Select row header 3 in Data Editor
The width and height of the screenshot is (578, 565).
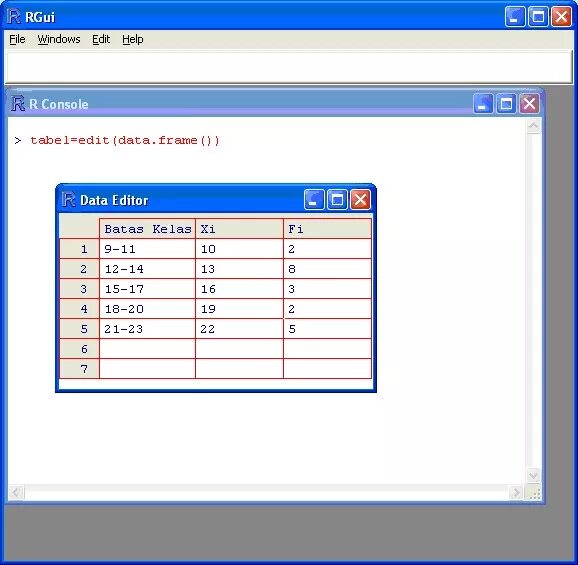[x=80, y=289]
